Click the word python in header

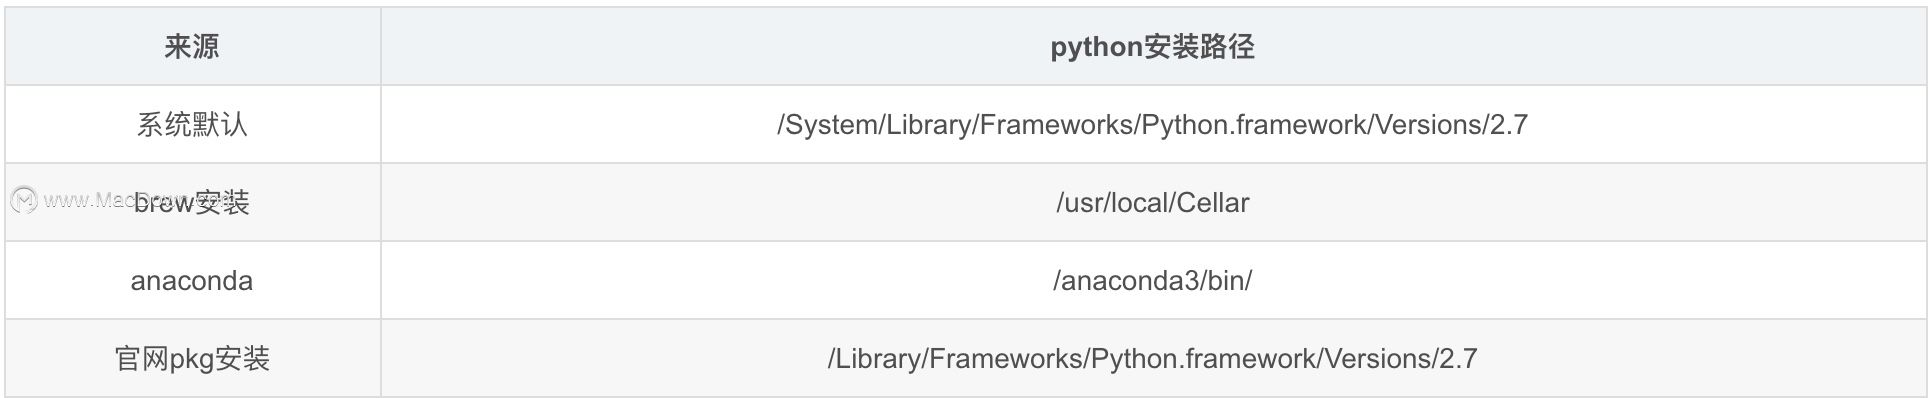1097,48
